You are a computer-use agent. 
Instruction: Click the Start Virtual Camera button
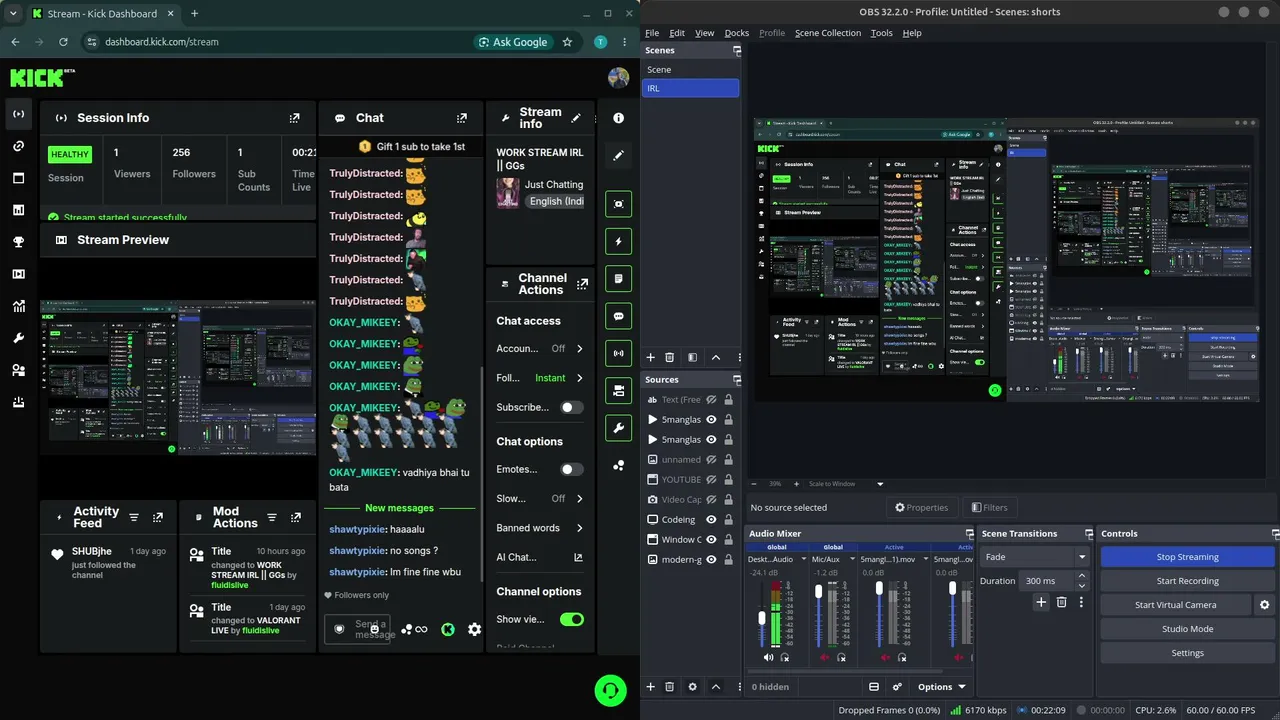(x=1176, y=605)
